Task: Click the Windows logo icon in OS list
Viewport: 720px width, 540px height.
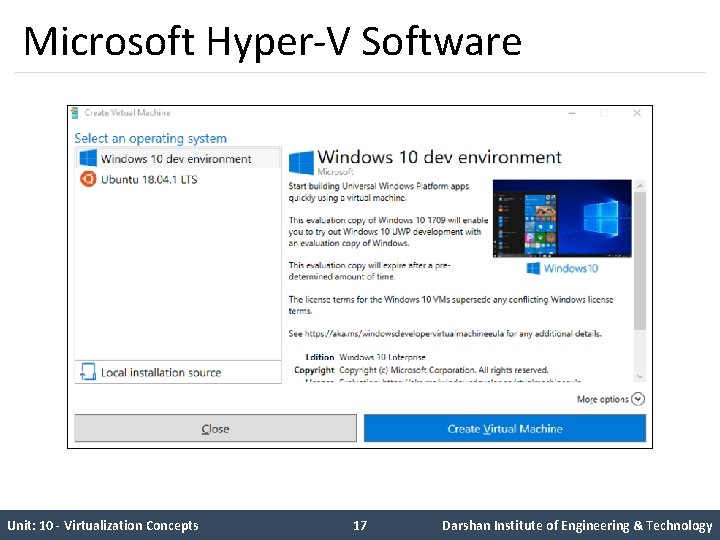Action: [88, 158]
